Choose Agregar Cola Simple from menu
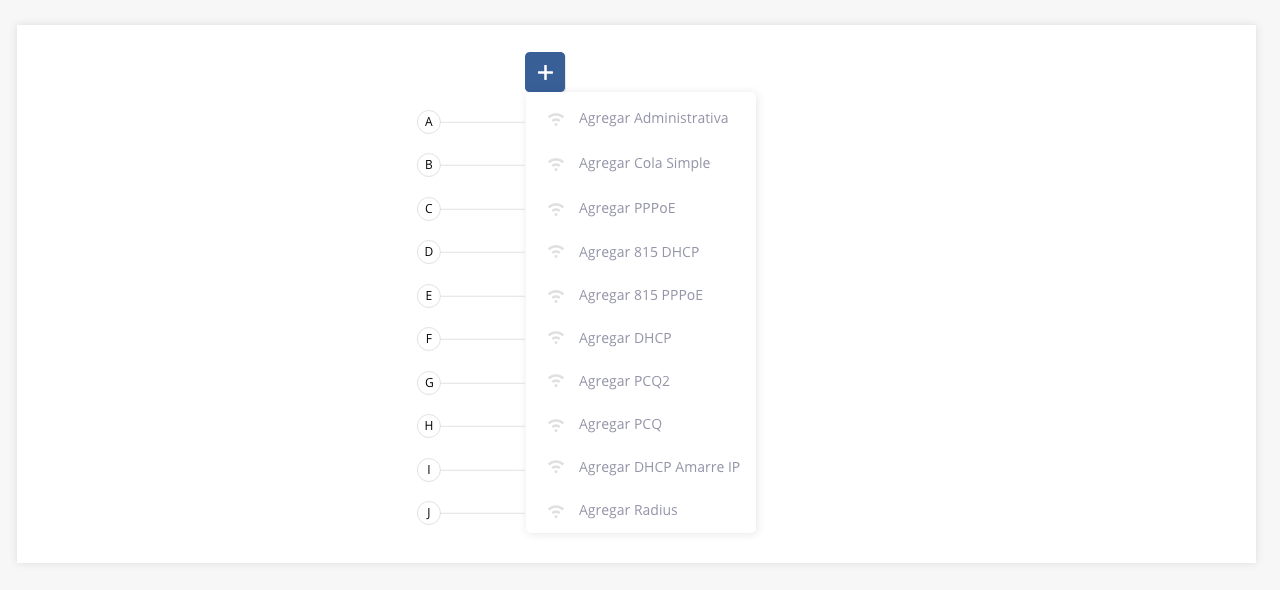Image resolution: width=1280 pixels, height=590 pixels. [641, 164]
